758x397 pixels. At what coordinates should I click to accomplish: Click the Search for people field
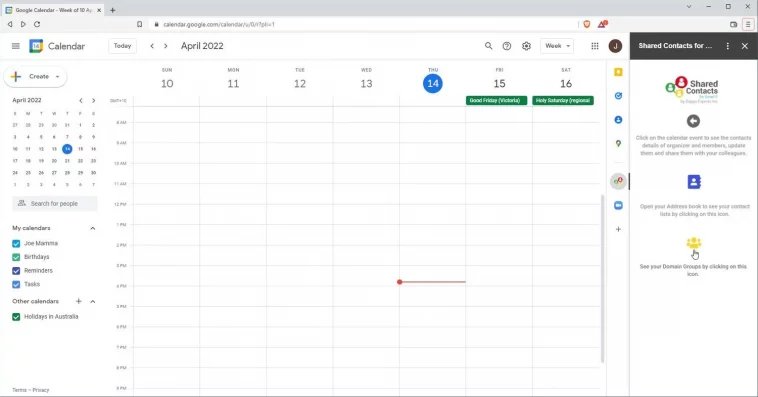[55, 204]
